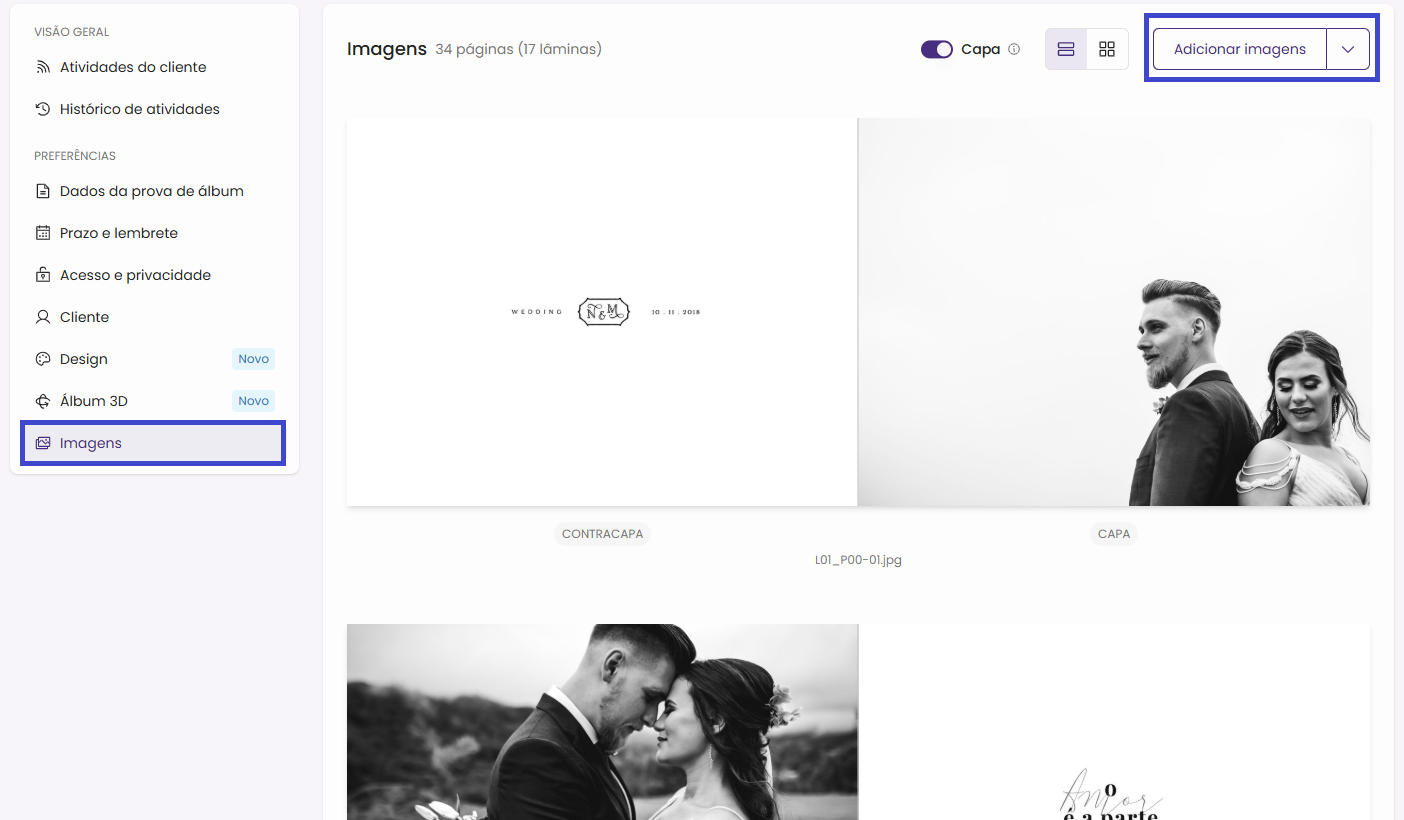Select the back cover wedding monogram page

click(x=602, y=312)
